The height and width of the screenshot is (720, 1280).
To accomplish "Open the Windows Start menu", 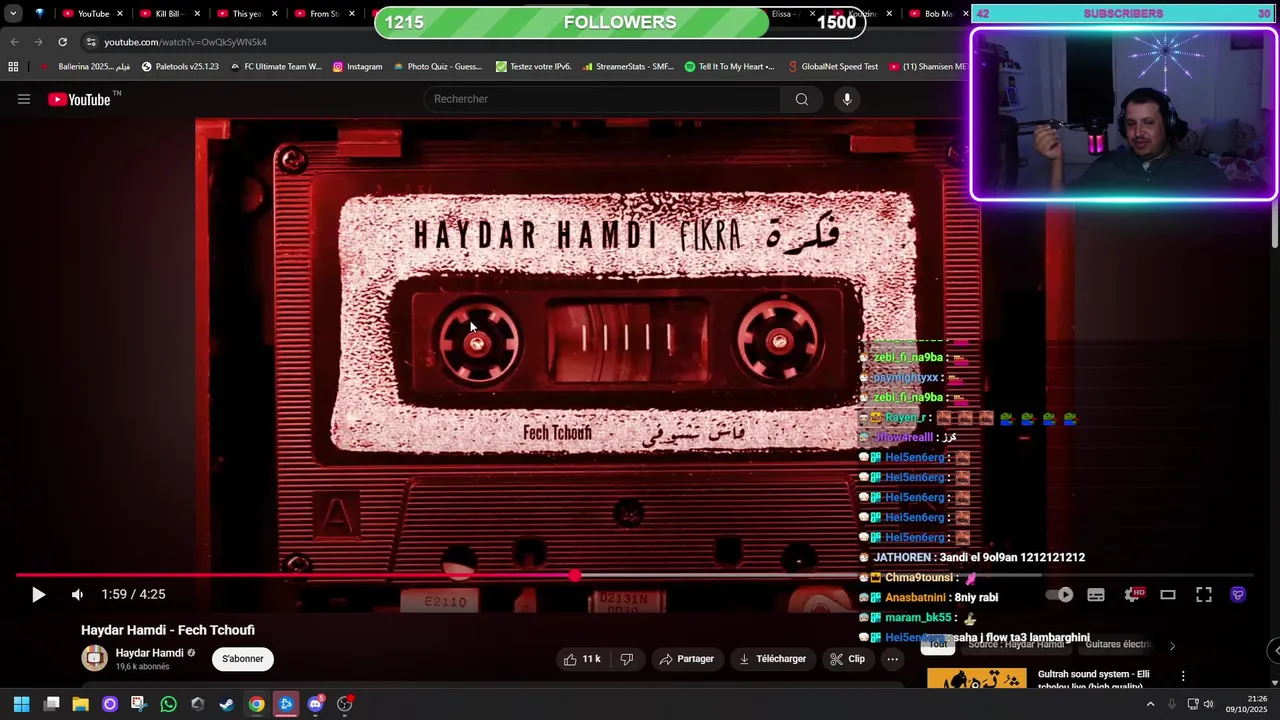I will [21, 704].
